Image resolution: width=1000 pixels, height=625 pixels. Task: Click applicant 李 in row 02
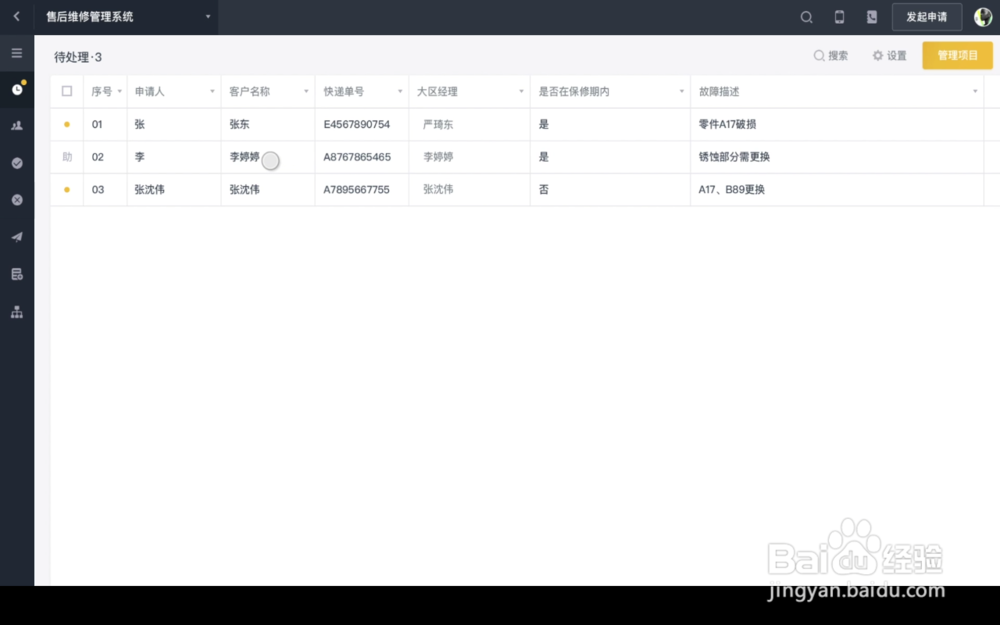[x=140, y=157]
